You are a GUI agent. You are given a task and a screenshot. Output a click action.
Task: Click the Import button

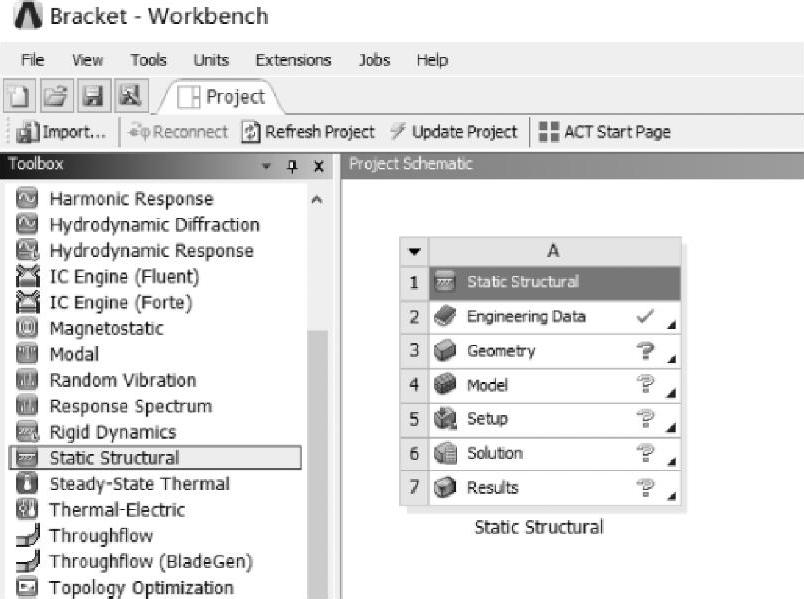[61, 132]
